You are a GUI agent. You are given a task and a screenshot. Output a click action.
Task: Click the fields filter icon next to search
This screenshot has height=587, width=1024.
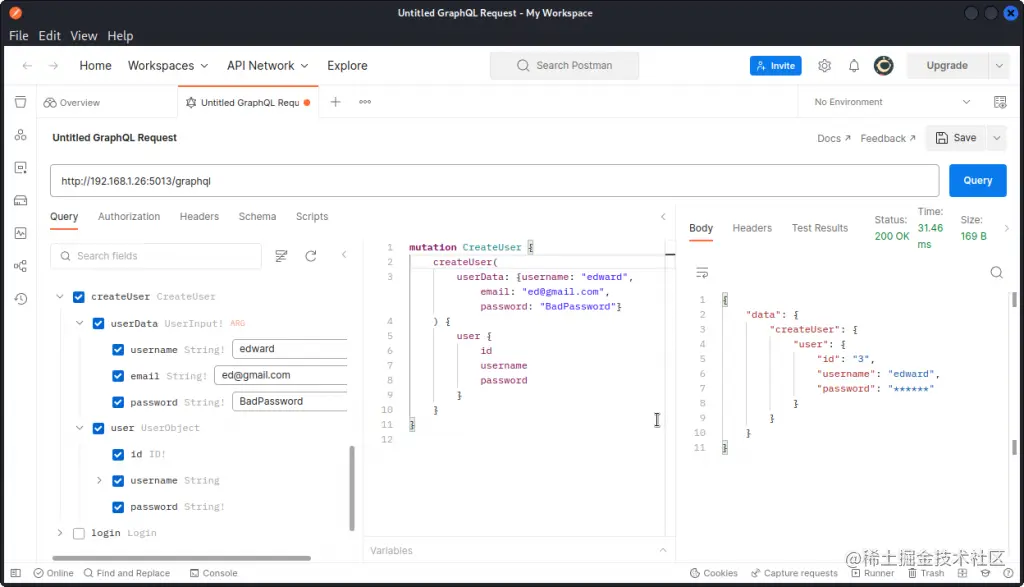click(281, 256)
